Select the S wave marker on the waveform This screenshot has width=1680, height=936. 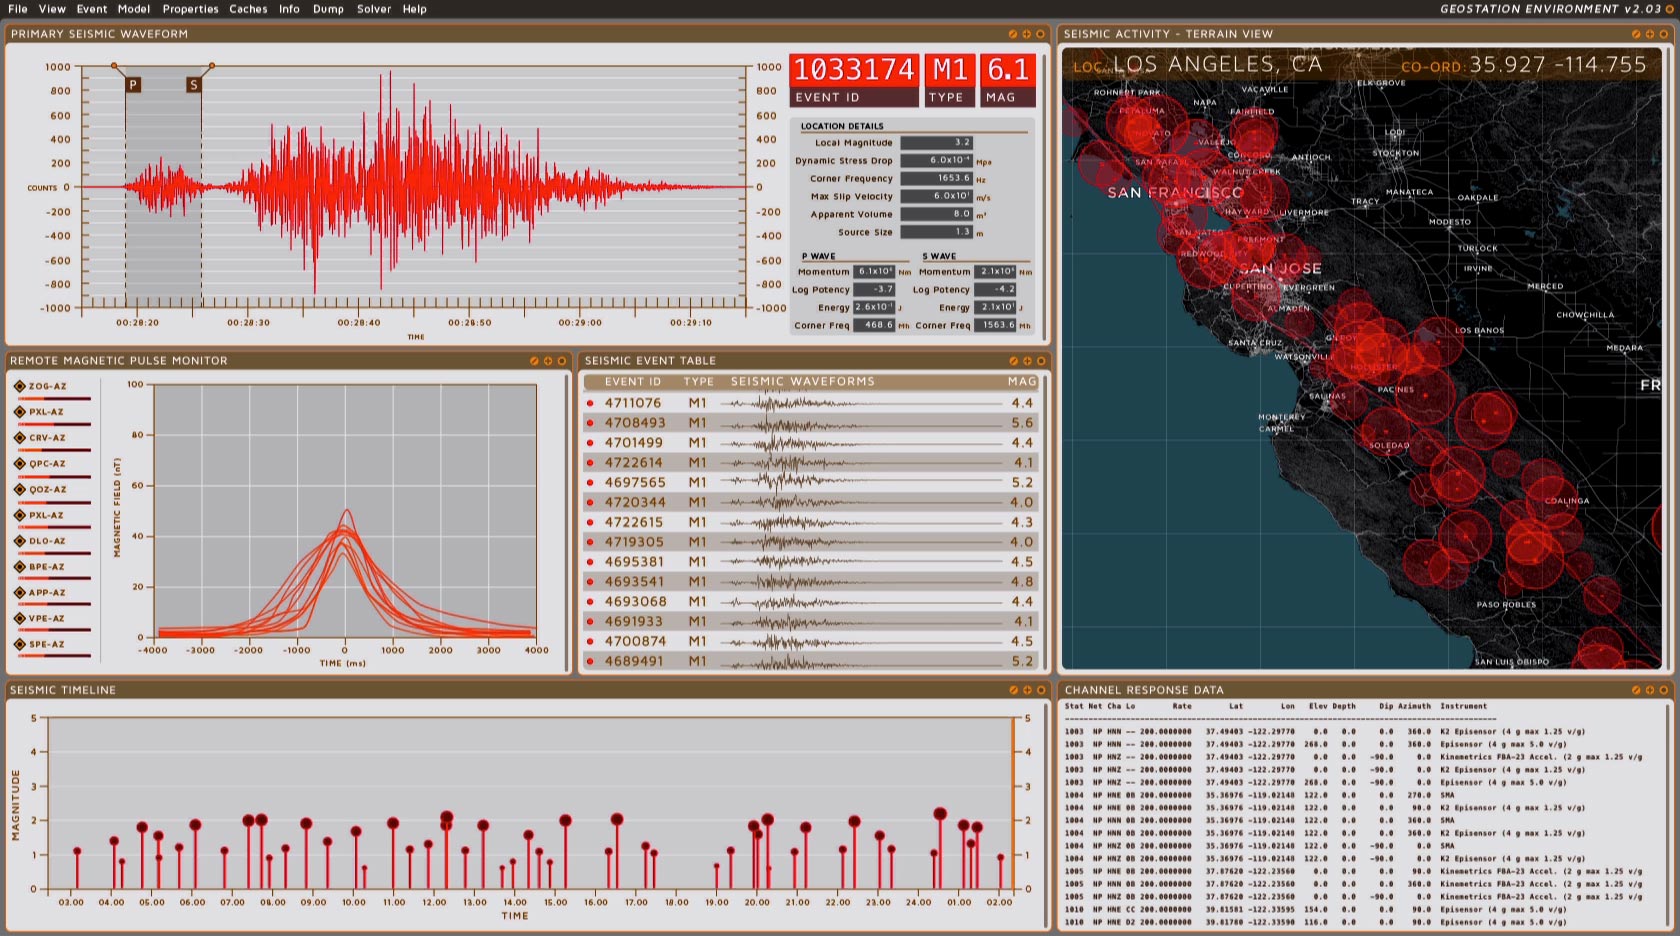(x=194, y=85)
